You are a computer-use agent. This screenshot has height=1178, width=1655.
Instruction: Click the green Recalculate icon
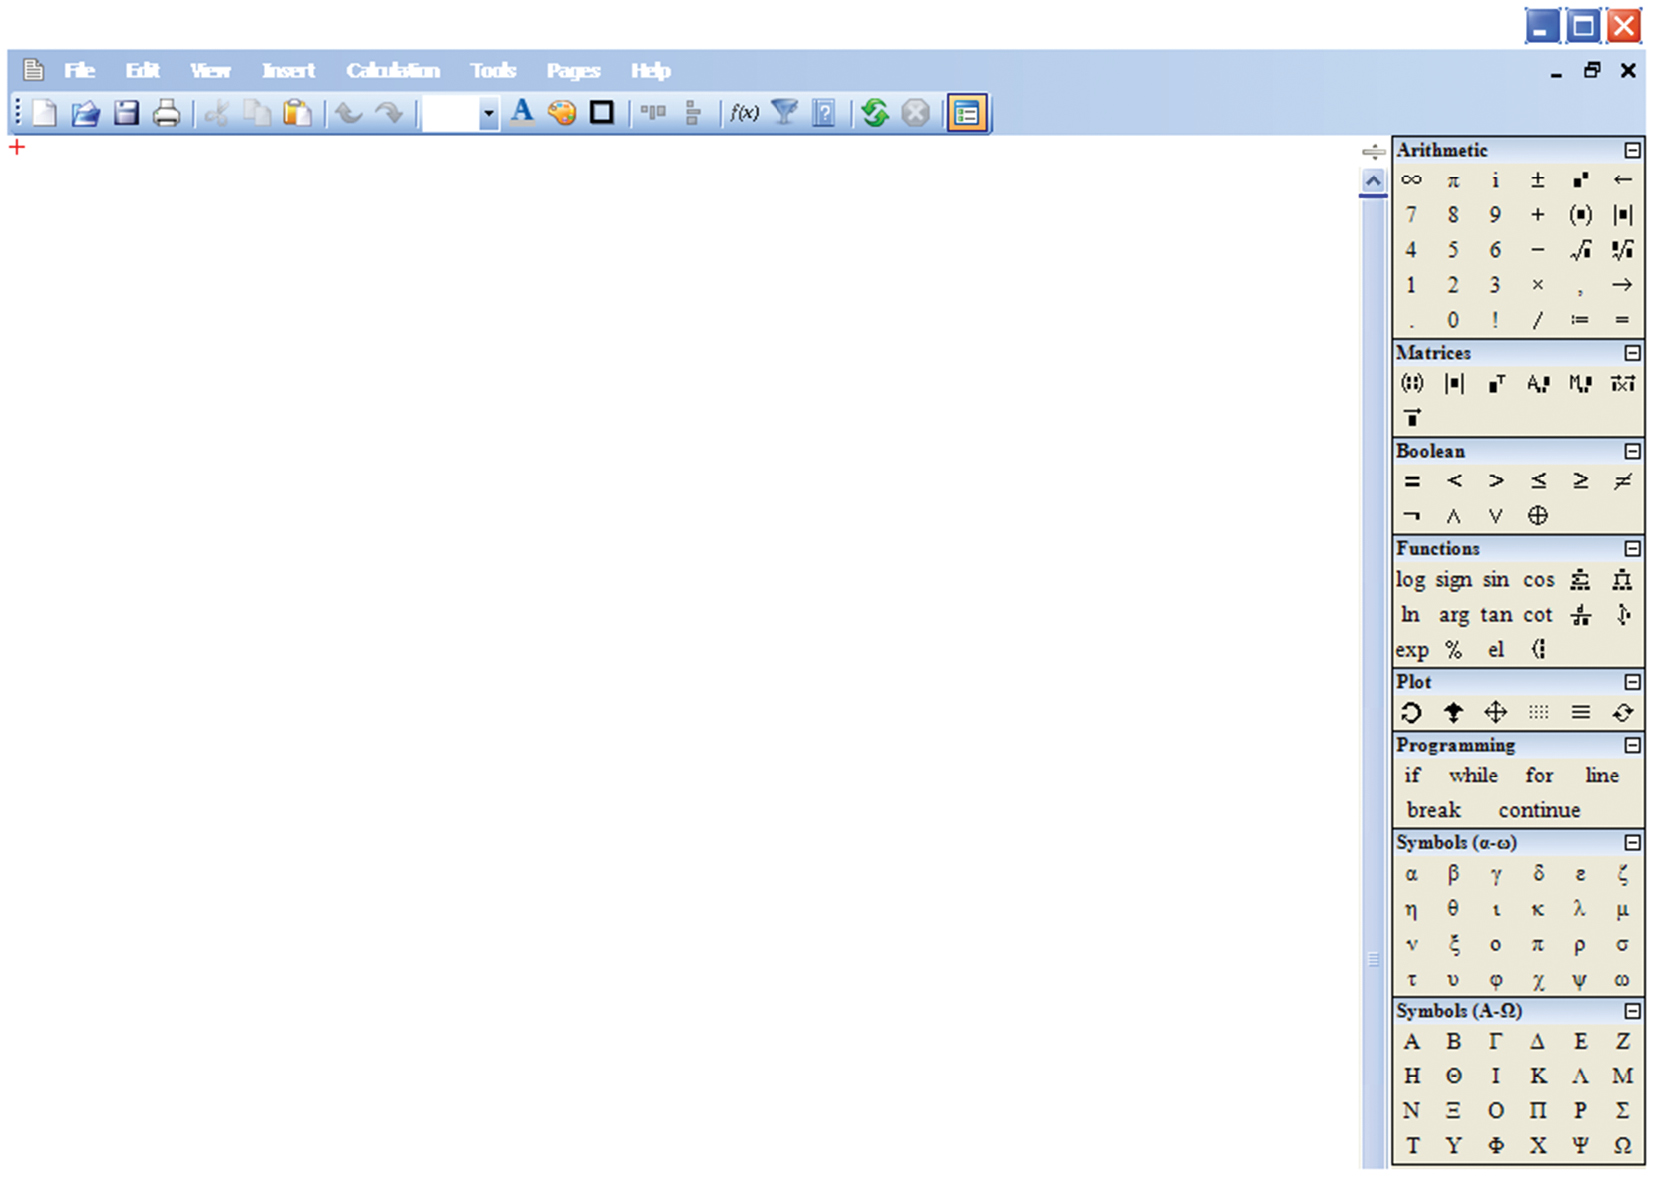coord(875,113)
